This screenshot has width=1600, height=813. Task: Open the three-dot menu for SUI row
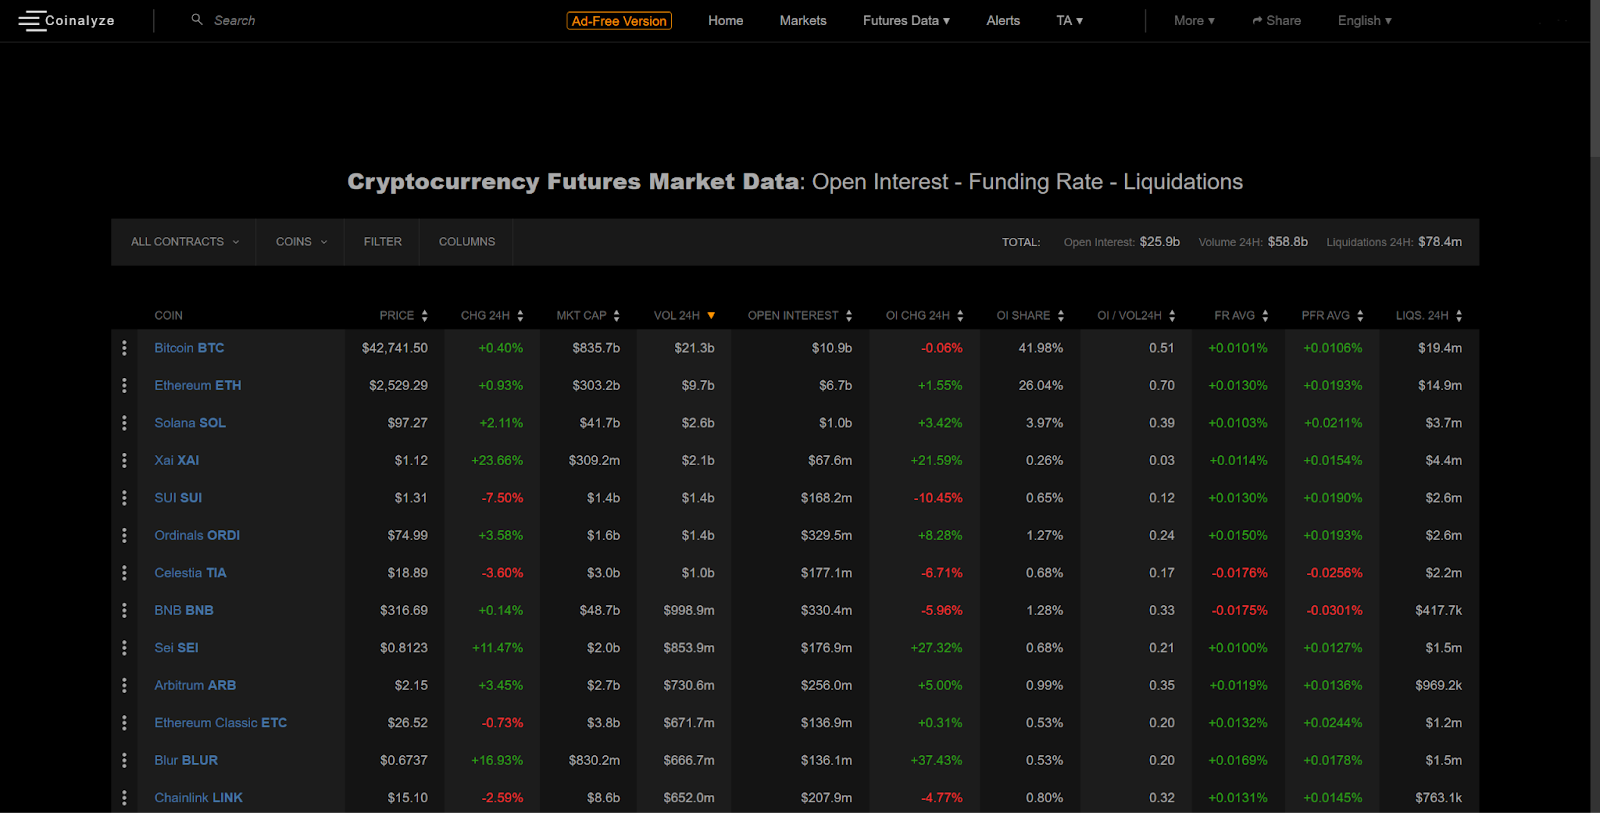click(124, 498)
